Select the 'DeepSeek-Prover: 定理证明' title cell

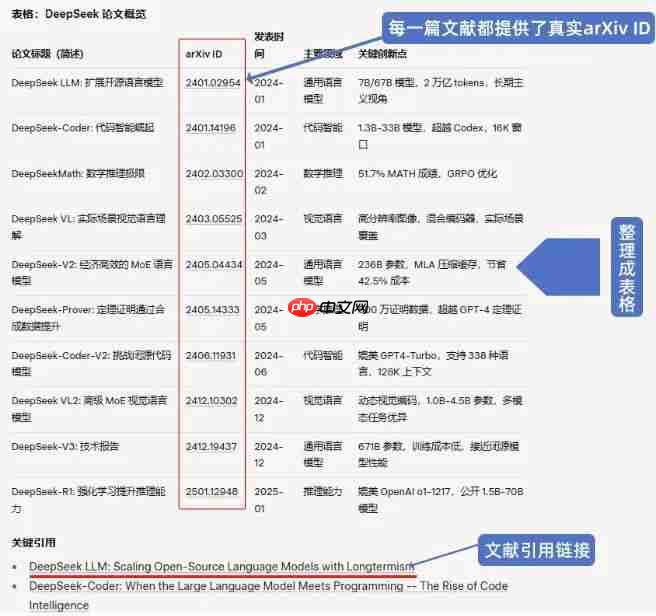tap(88, 318)
